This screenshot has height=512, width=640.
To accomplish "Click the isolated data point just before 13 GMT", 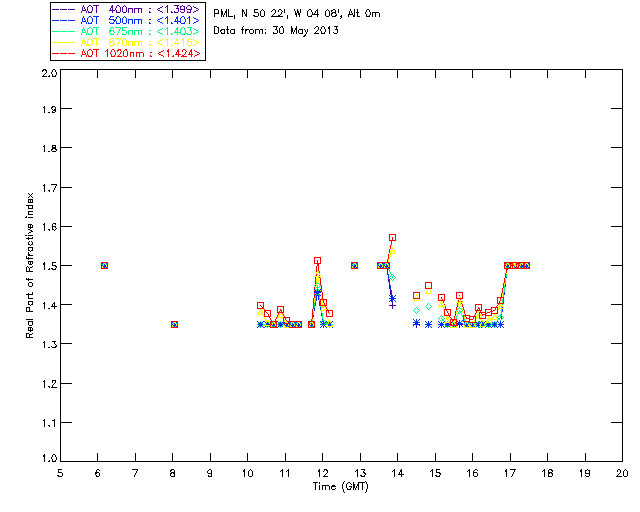I will point(354,265).
